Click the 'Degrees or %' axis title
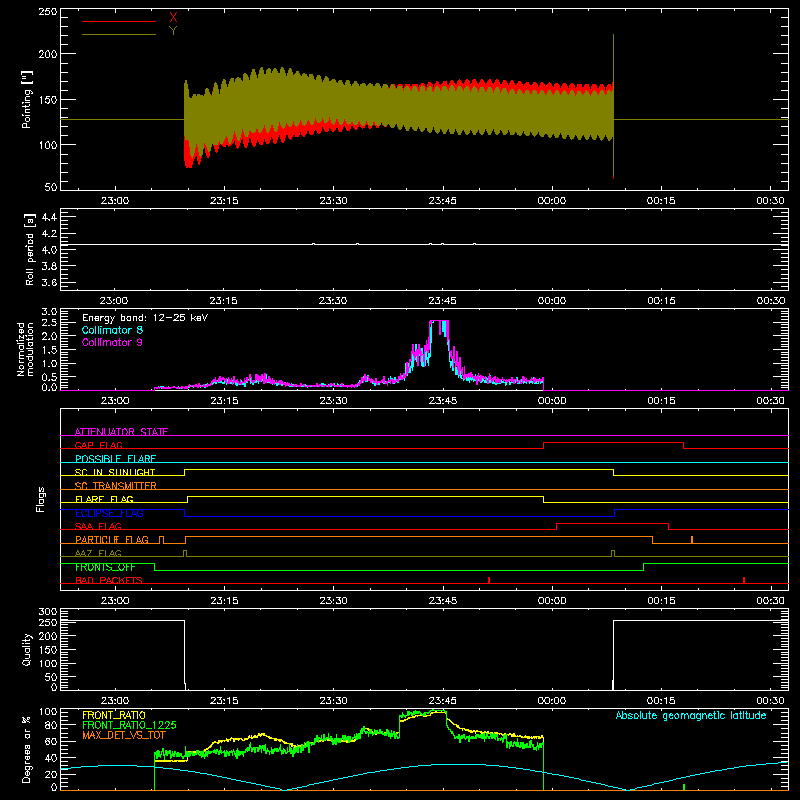This screenshot has width=800, height=800. point(27,749)
